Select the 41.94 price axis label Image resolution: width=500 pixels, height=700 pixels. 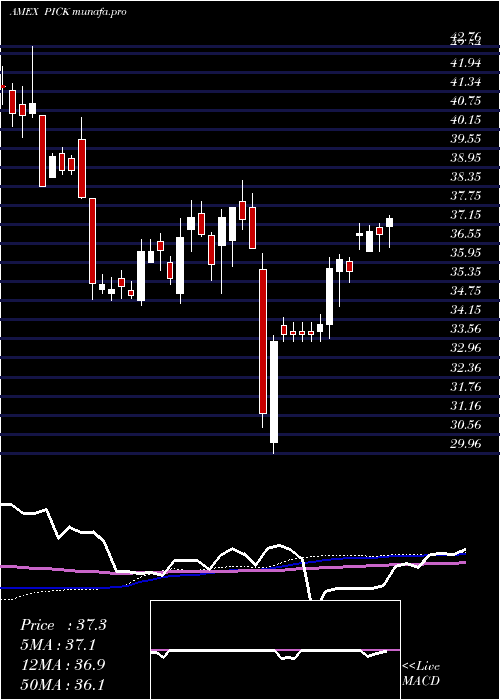466,63
